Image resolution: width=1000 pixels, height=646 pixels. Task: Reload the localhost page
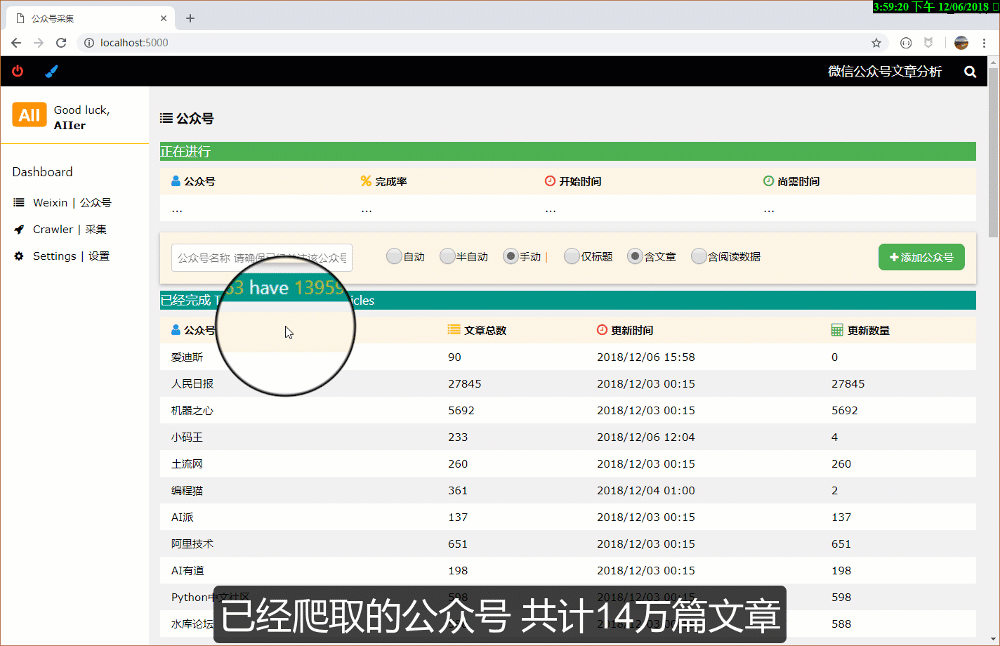tap(61, 43)
